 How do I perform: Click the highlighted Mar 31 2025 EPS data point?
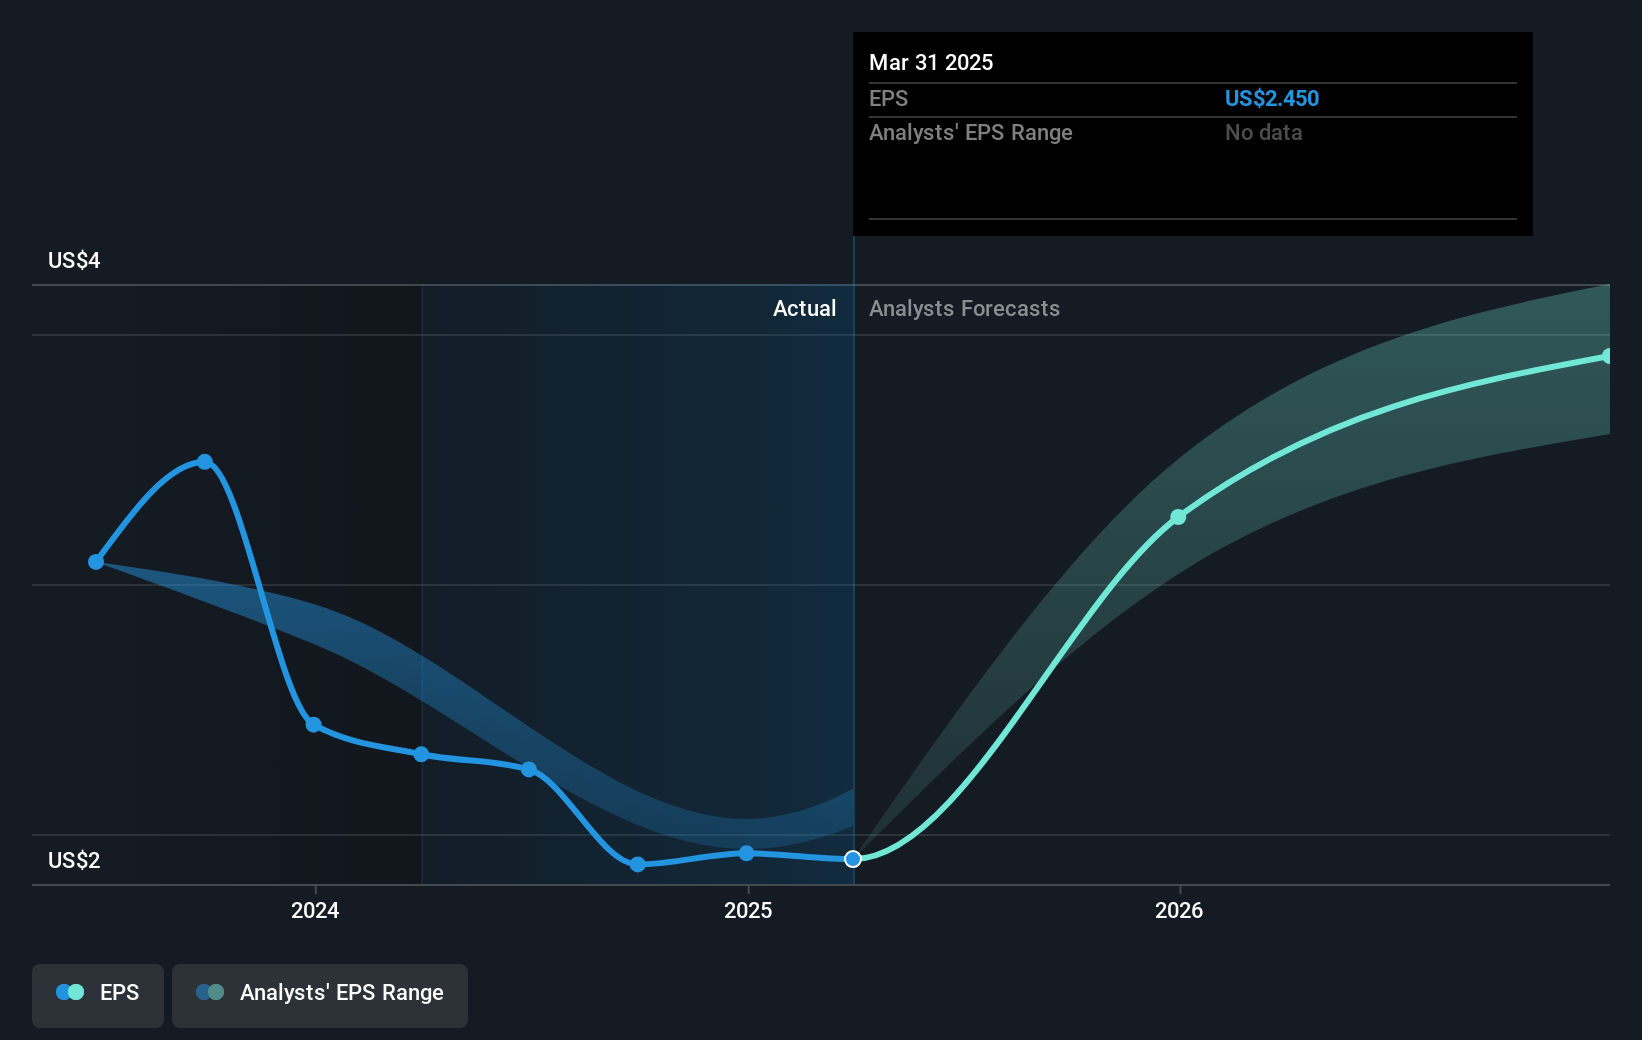853,859
